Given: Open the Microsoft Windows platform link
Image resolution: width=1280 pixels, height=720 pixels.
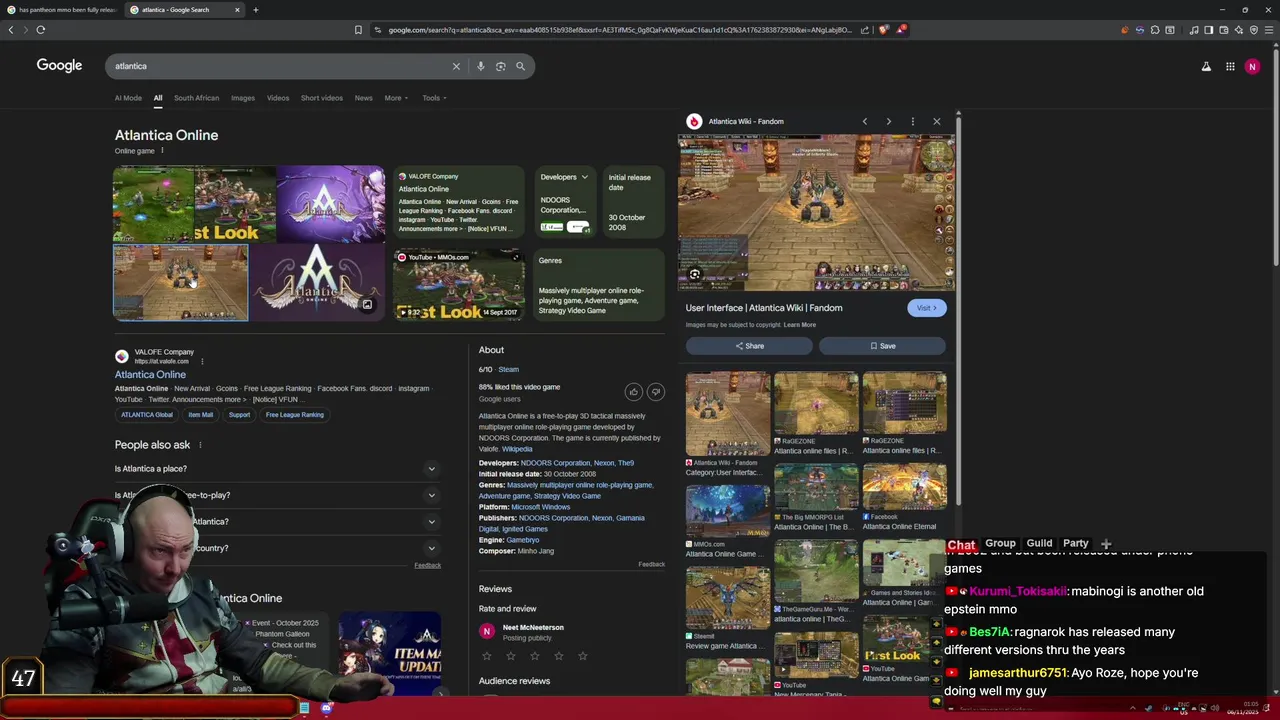Looking at the screenshot, I should click(541, 507).
